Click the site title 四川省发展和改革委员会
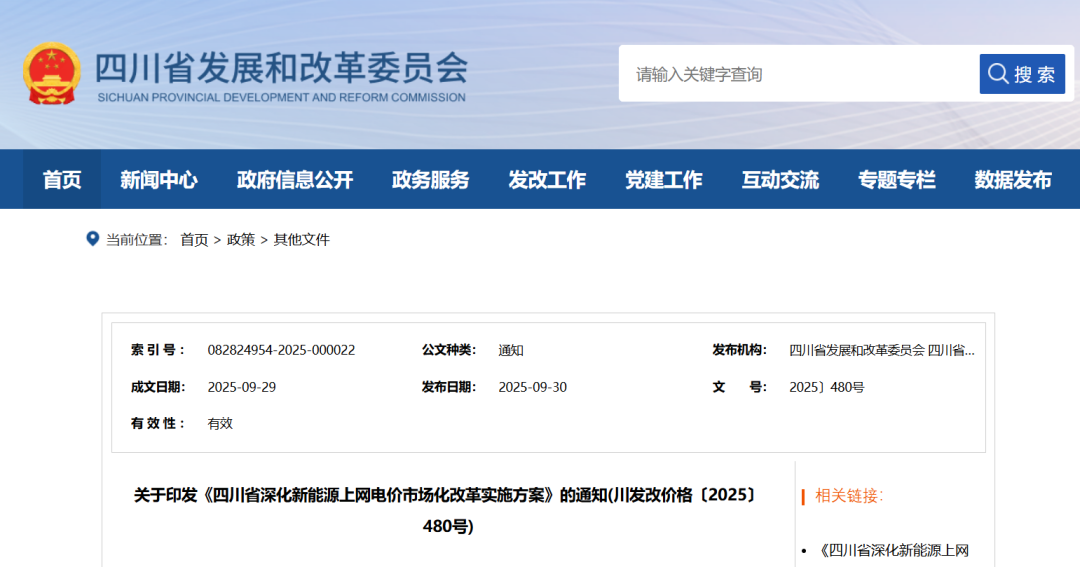This screenshot has height=567, width=1080. pyautogui.click(x=281, y=68)
